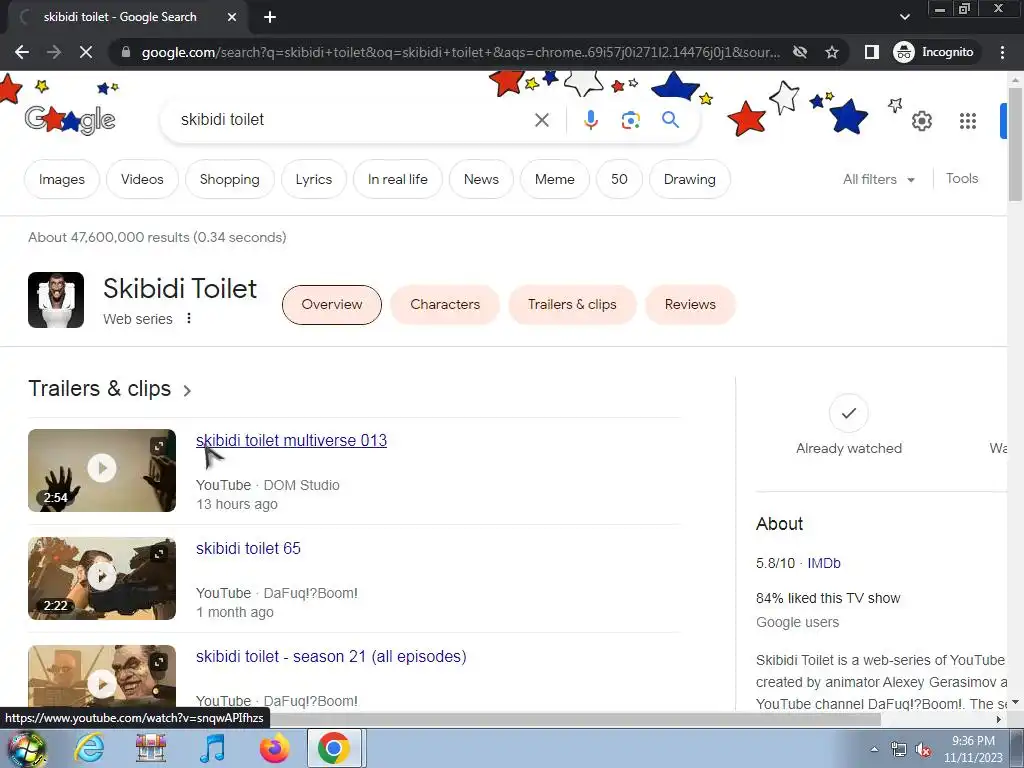This screenshot has width=1024, height=768.
Task: Open the skibidi toilet multiverse 013 link
Action: tap(291, 440)
